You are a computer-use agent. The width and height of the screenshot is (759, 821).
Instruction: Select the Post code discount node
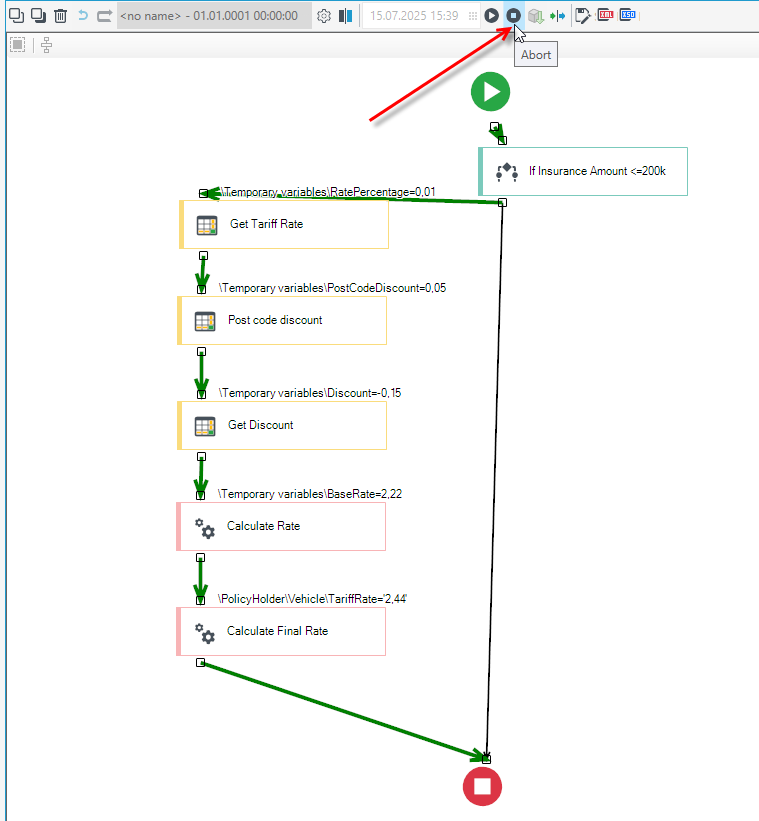282,320
